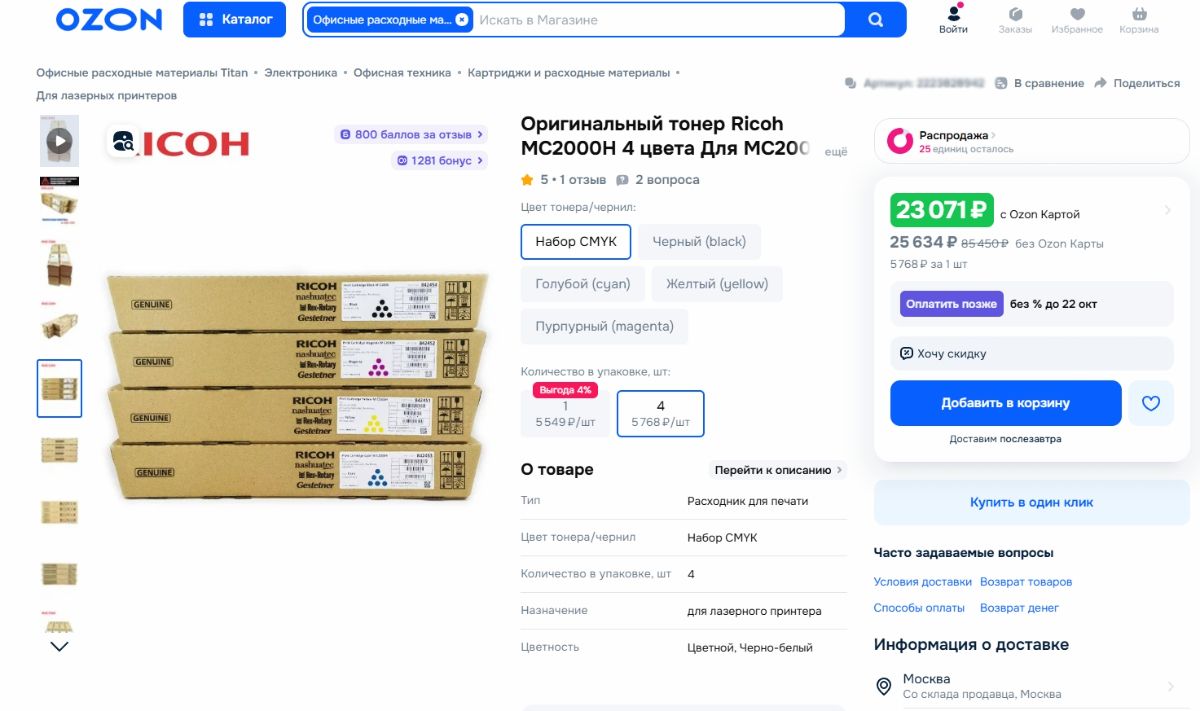Select the Черный (black) toner option
The width and height of the screenshot is (1200, 711).
[699, 241]
